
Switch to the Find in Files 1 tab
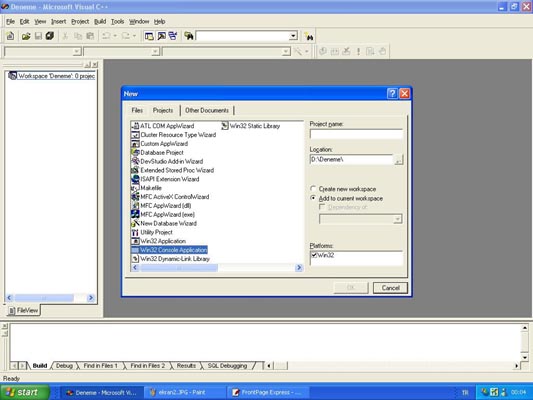[100, 366]
